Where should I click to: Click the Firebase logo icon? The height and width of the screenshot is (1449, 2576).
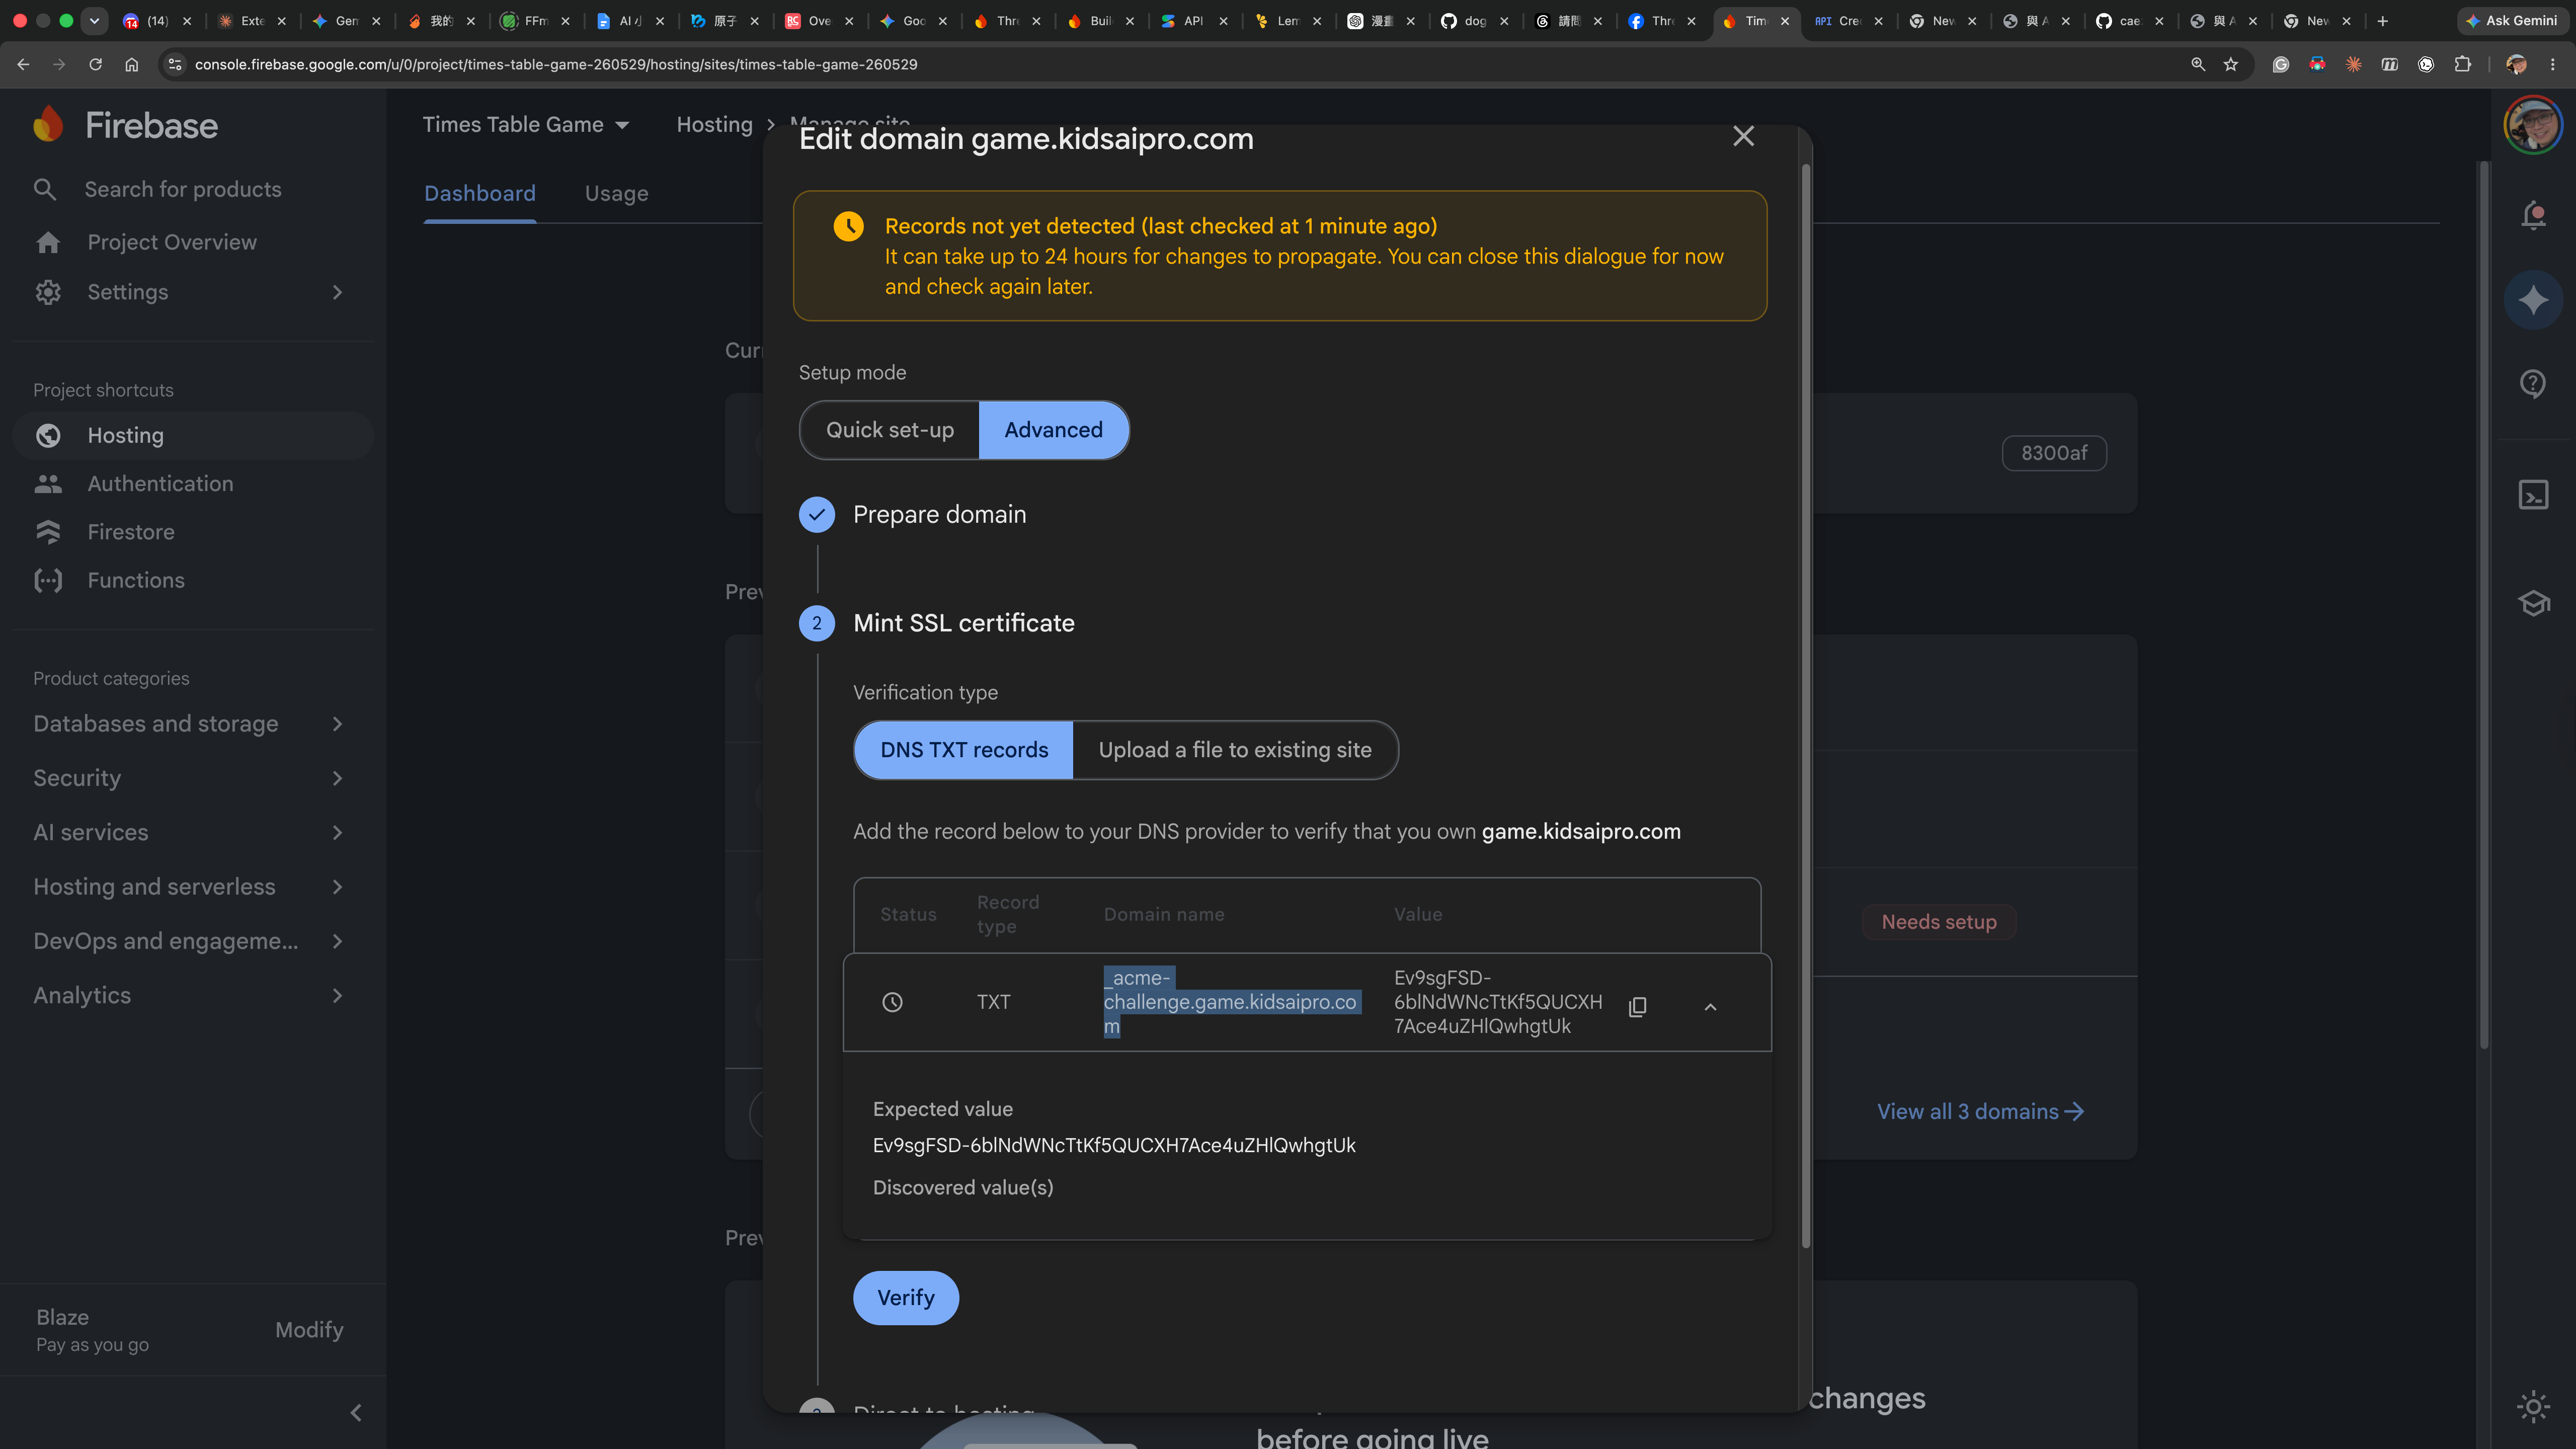(x=48, y=125)
